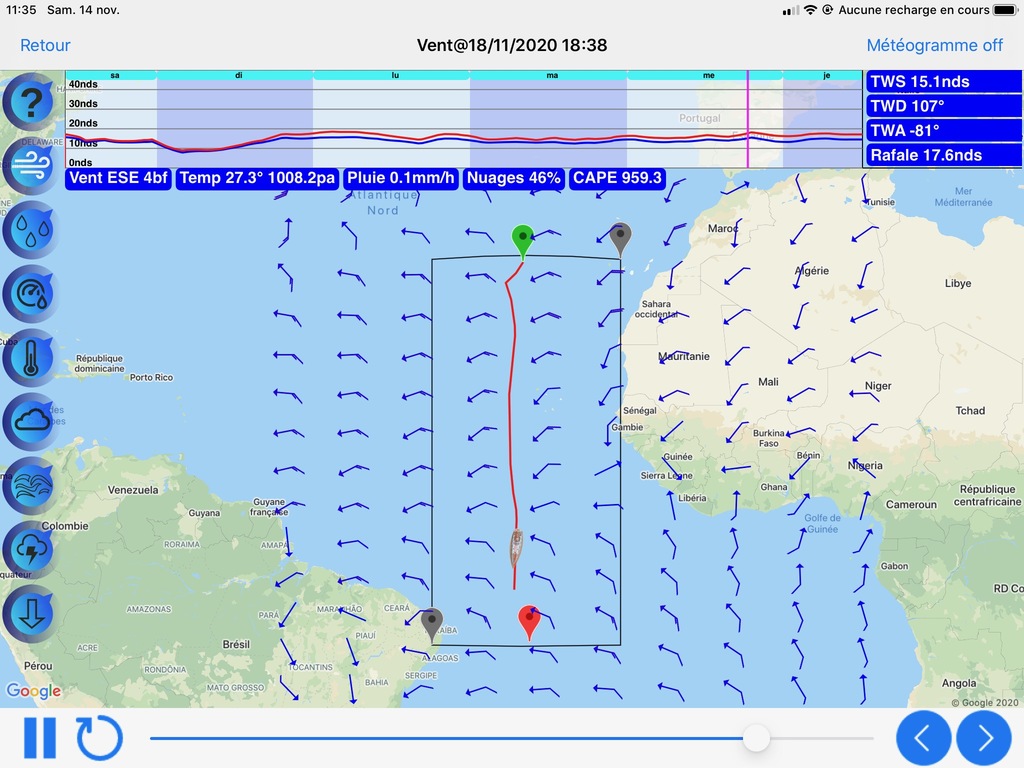Image resolution: width=1024 pixels, height=768 pixels.
Task: Tap the TWS 15.1nds readout
Action: 943,82
